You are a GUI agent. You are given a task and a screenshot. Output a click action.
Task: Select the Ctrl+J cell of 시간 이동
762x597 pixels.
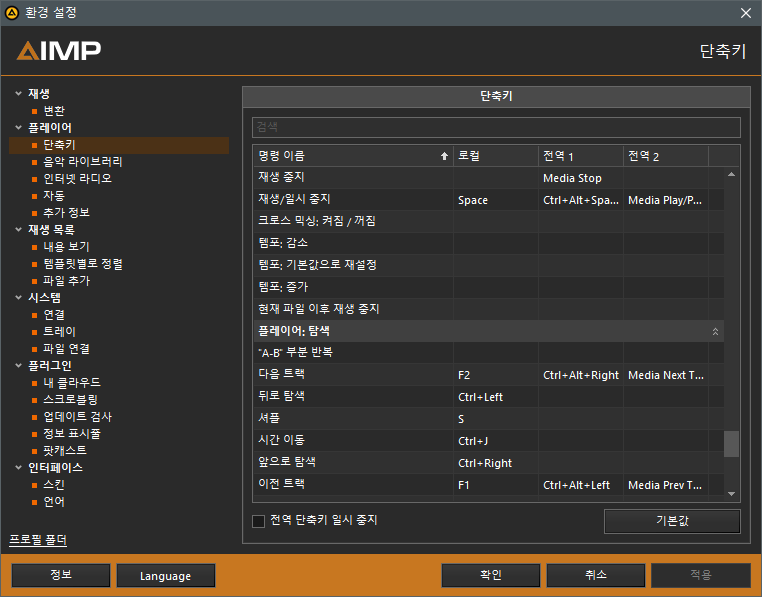pos(496,441)
